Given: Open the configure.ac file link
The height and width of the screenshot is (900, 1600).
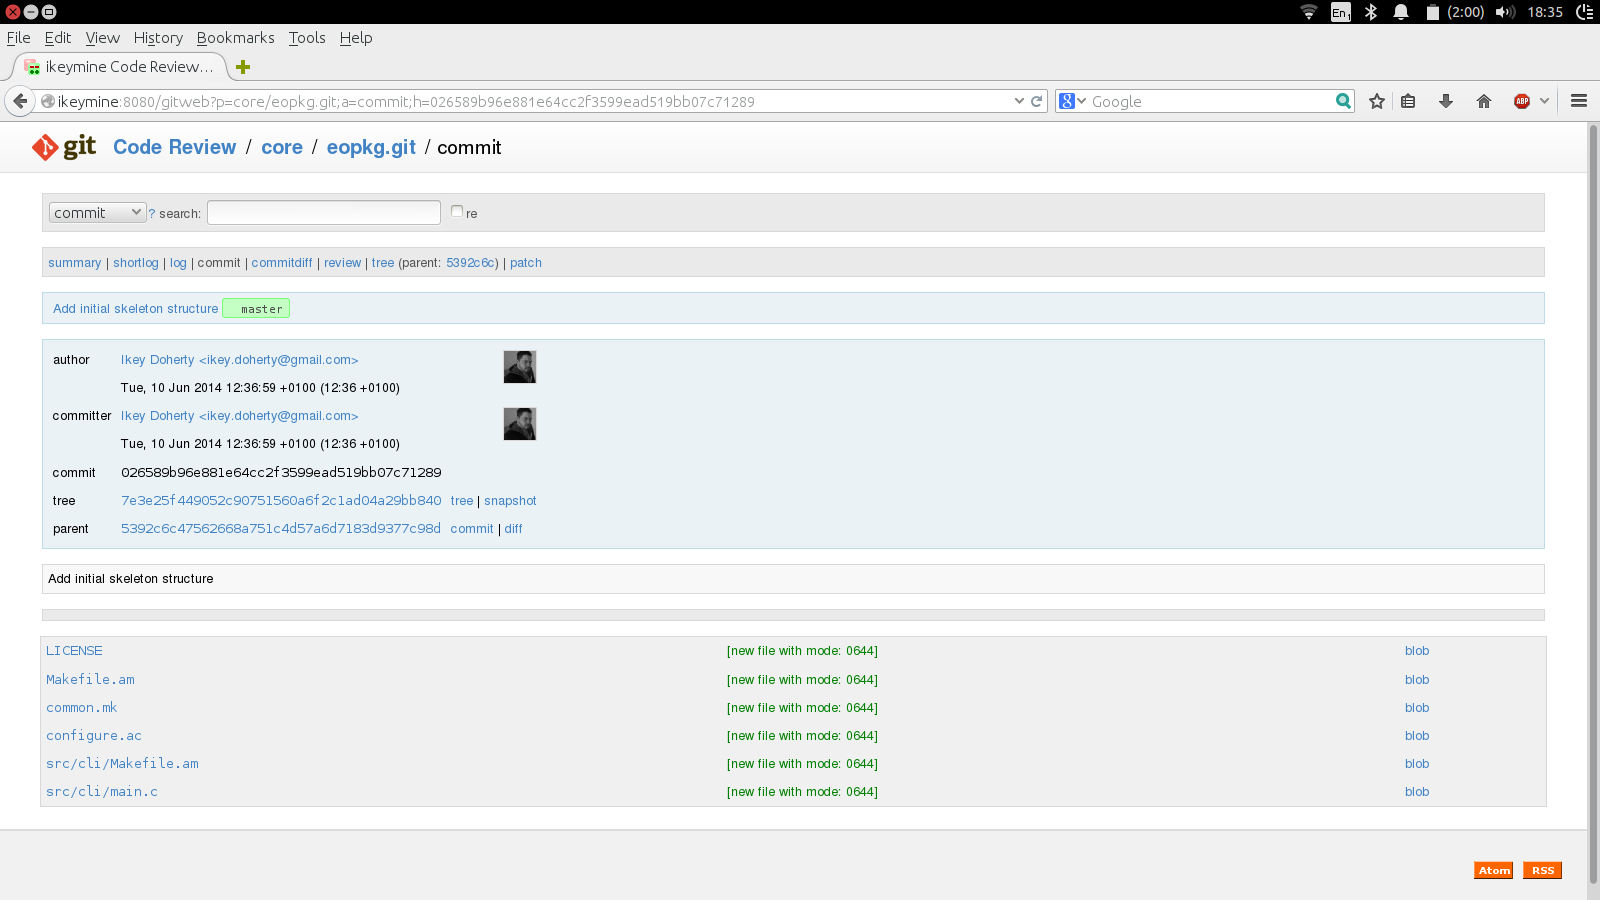Looking at the screenshot, I should pyautogui.click(x=94, y=736).
